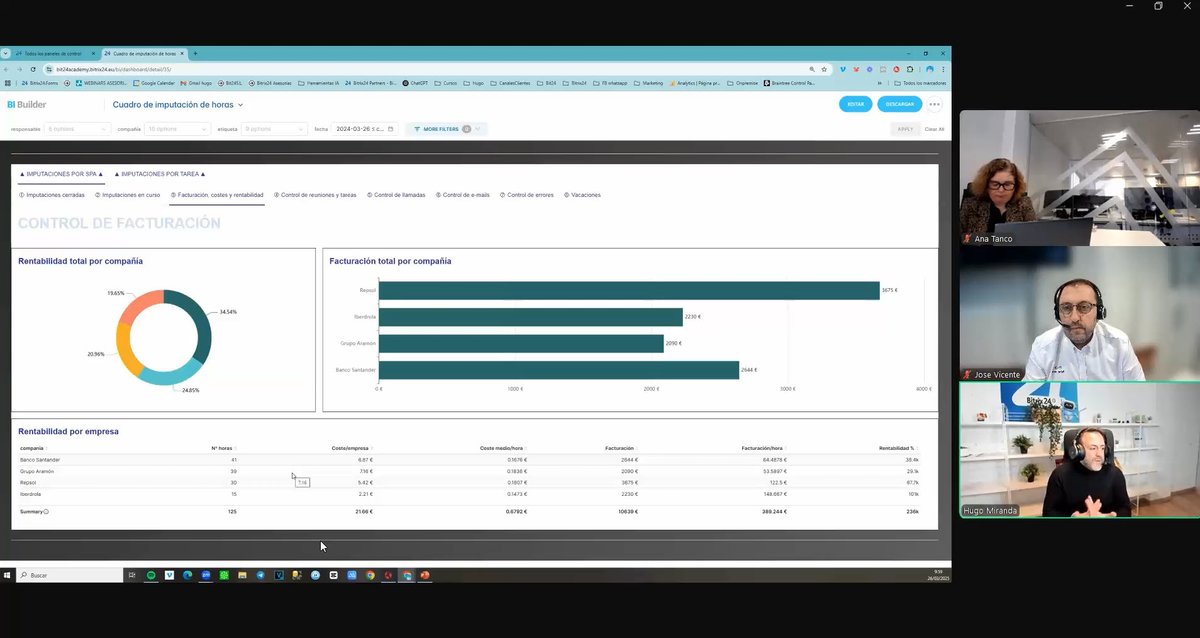Open Spotify from the taskbar
Screen dimensions: 1200x638
tap(151, 575)
